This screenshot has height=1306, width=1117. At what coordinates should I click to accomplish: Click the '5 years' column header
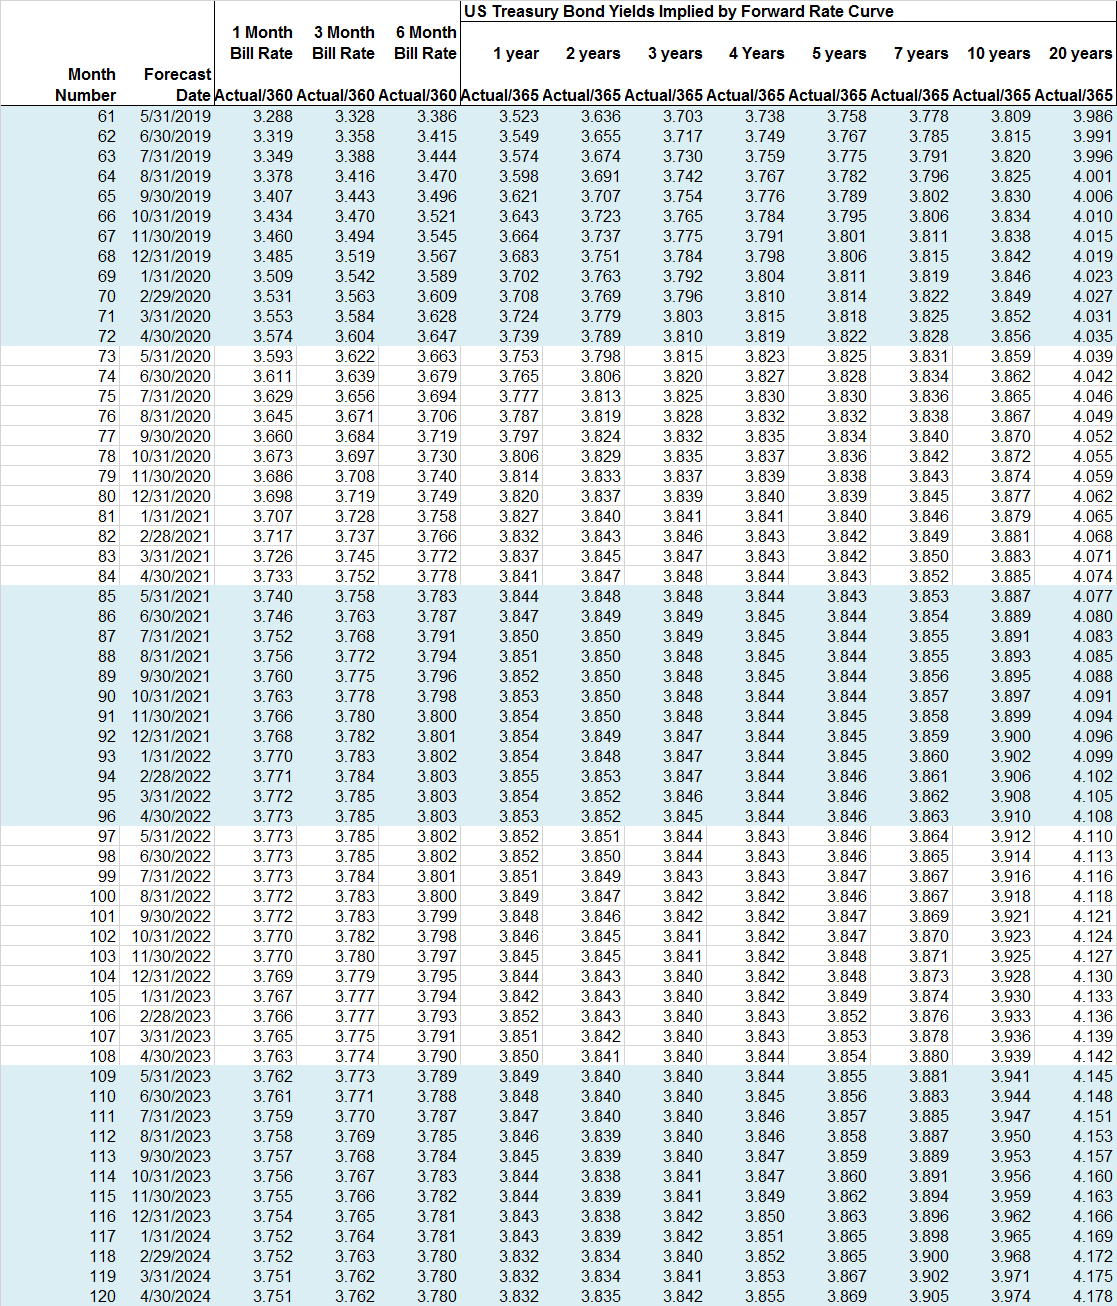pos(839,54)
